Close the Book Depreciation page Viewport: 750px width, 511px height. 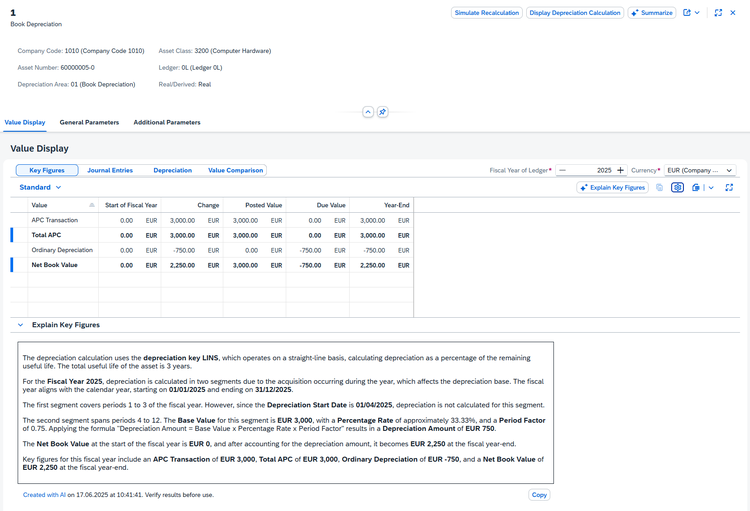733,13
